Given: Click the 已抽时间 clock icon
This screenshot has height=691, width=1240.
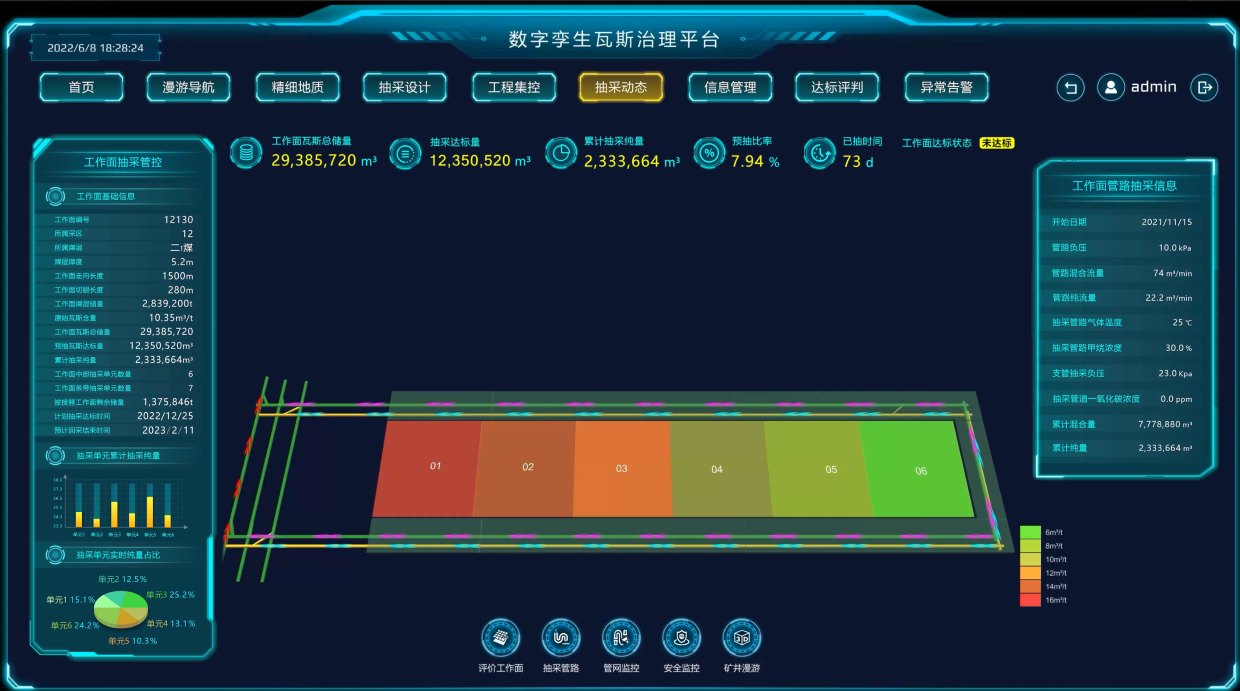Looking at the screenshot, I should 820,153.
